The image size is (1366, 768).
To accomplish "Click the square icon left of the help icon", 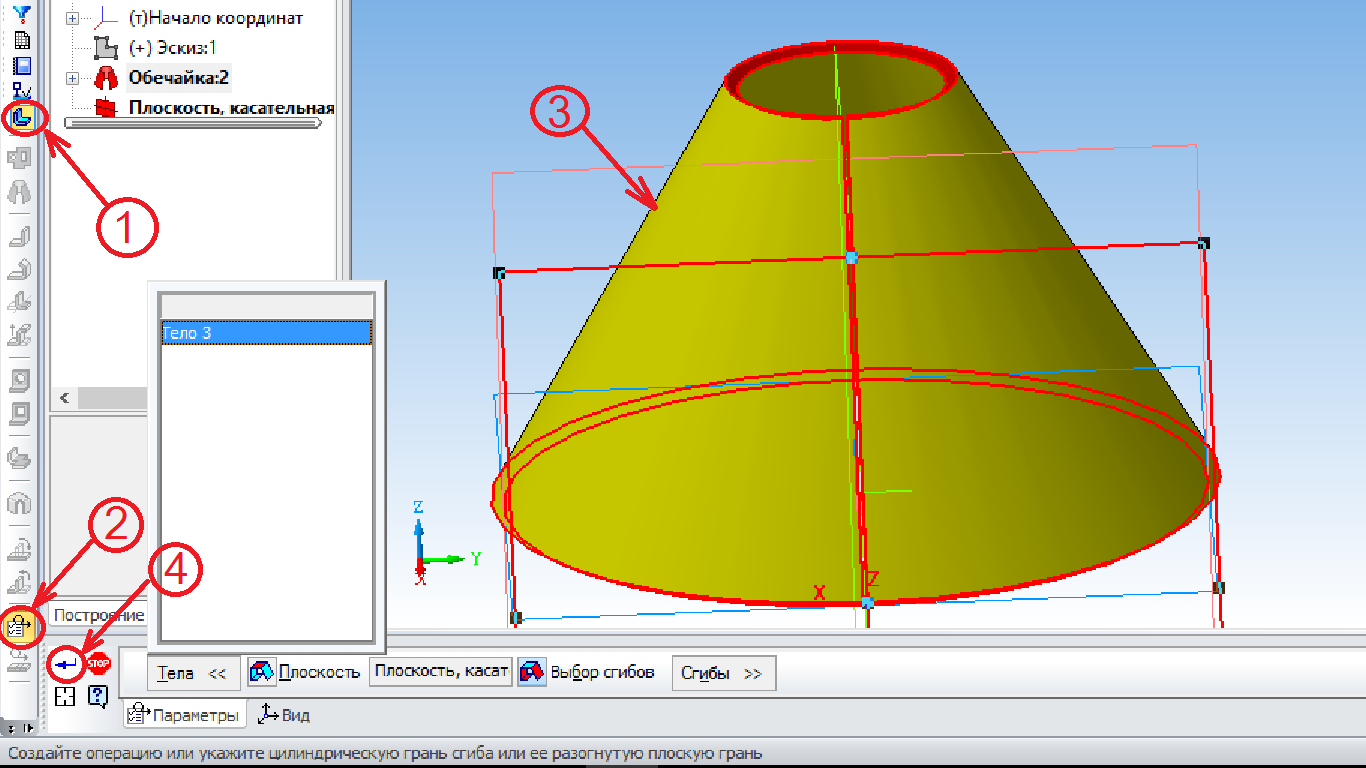I will pos(67,696).
